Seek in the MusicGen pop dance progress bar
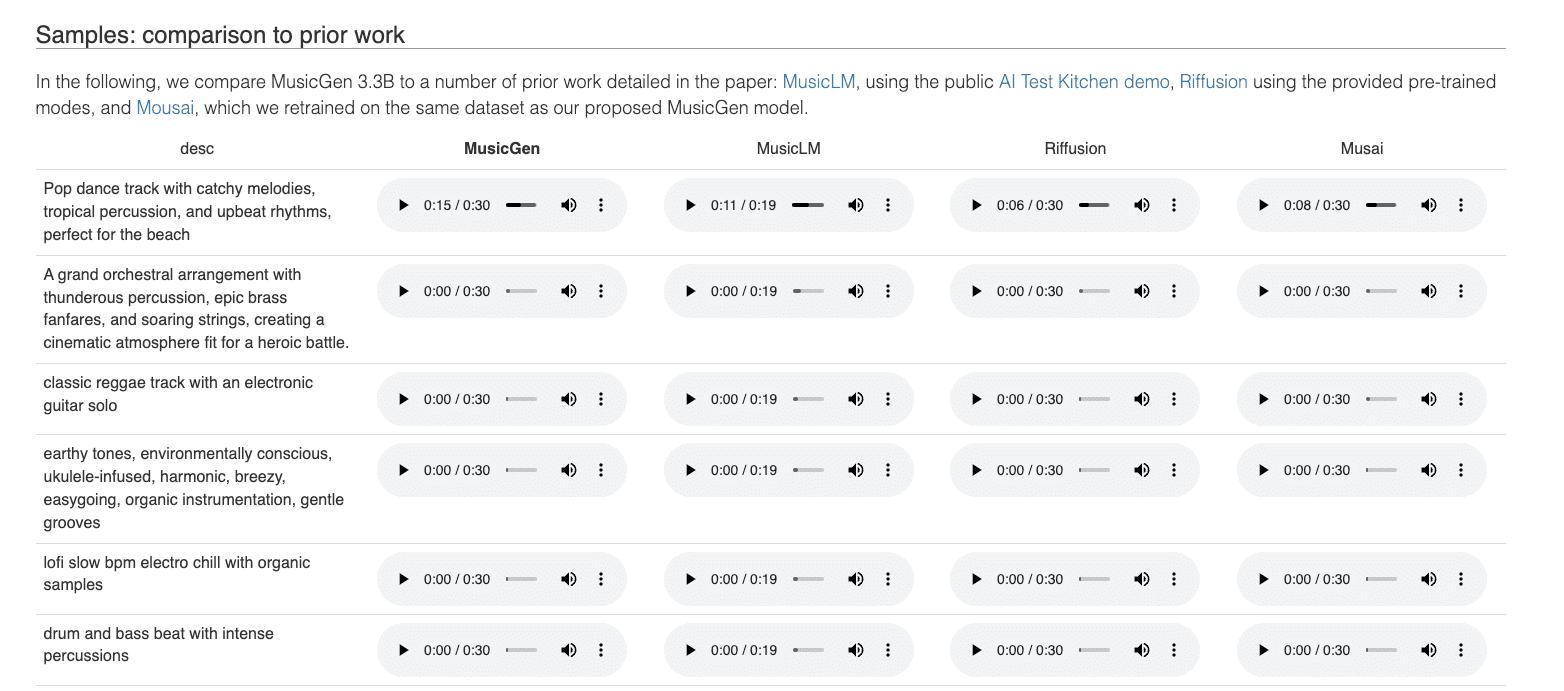Viewport: 1564px width, 691px height. [521, 205]
